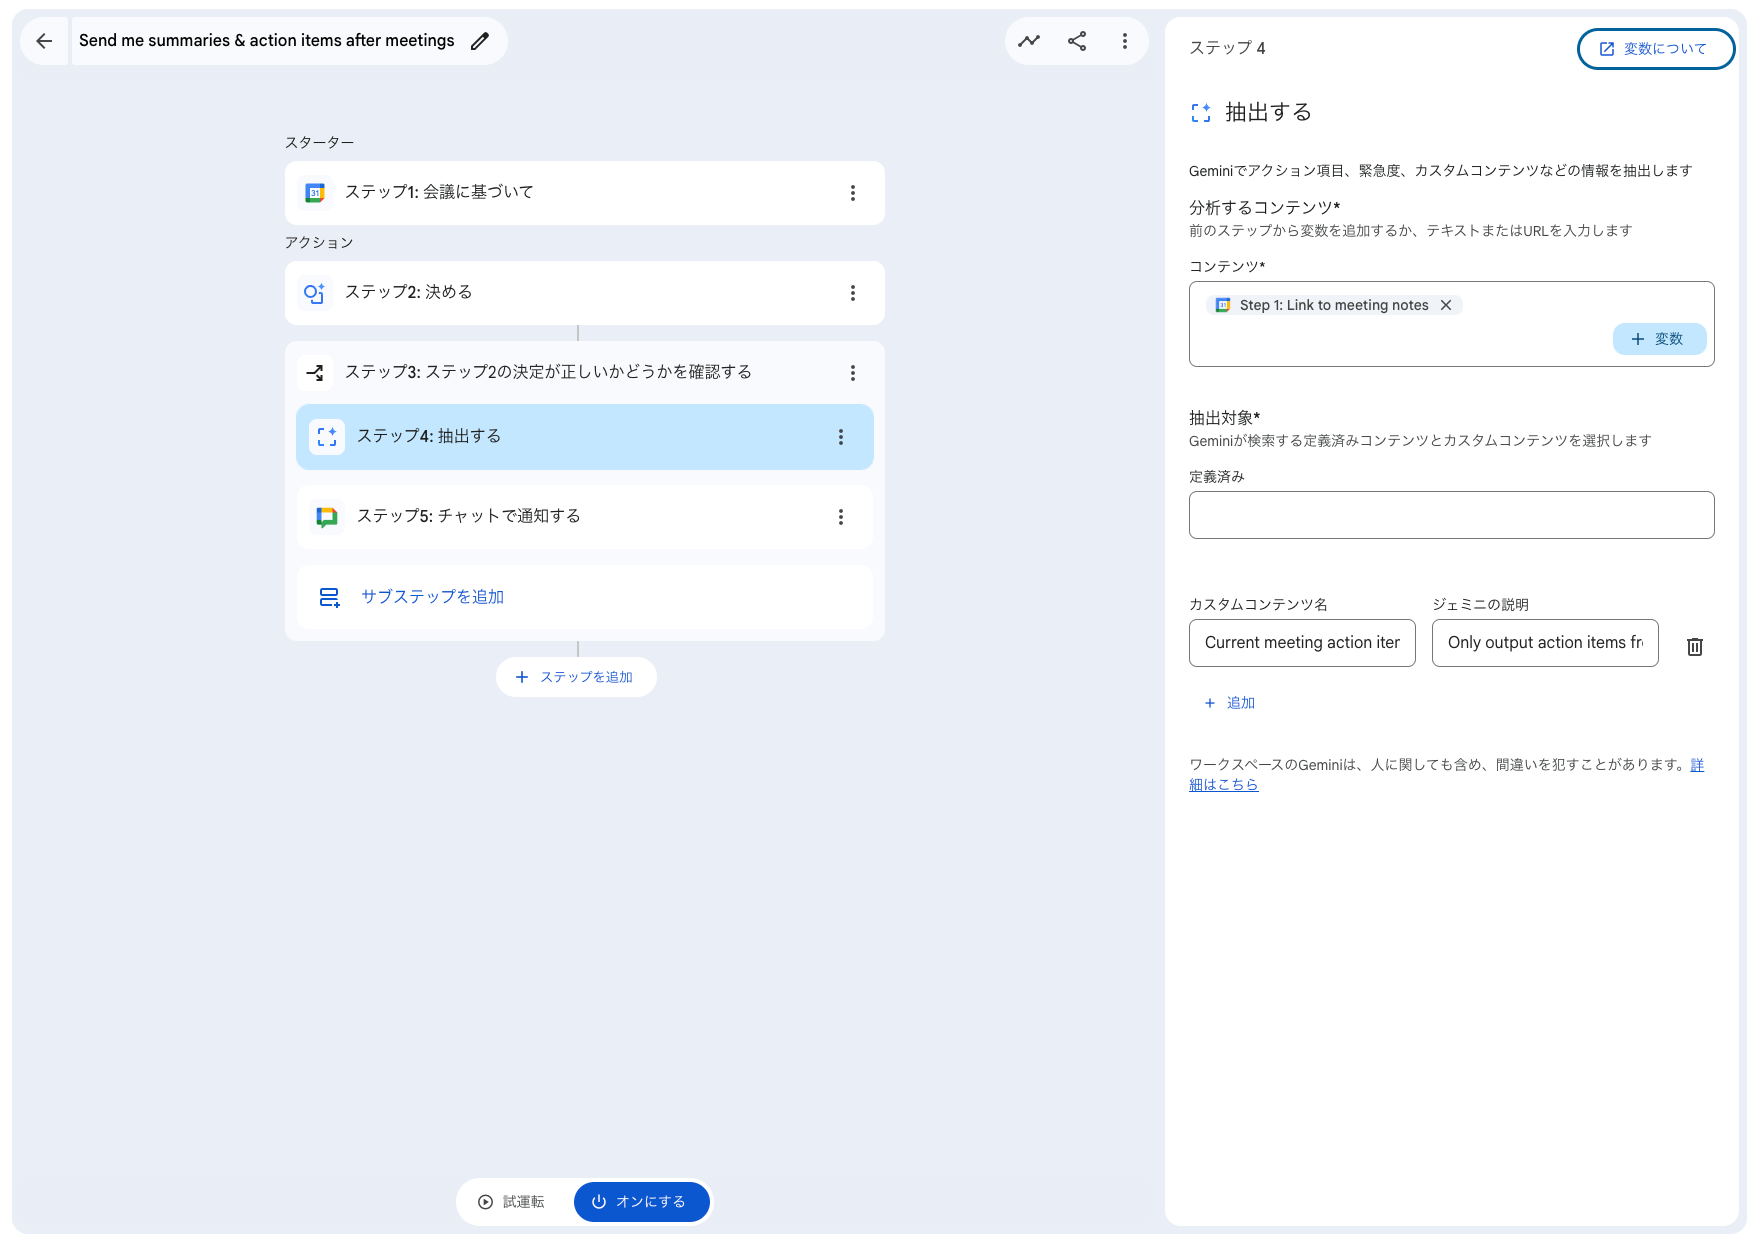
Task: Select the Gemini icon on ステップ2 決める
Action: (314, 293)
